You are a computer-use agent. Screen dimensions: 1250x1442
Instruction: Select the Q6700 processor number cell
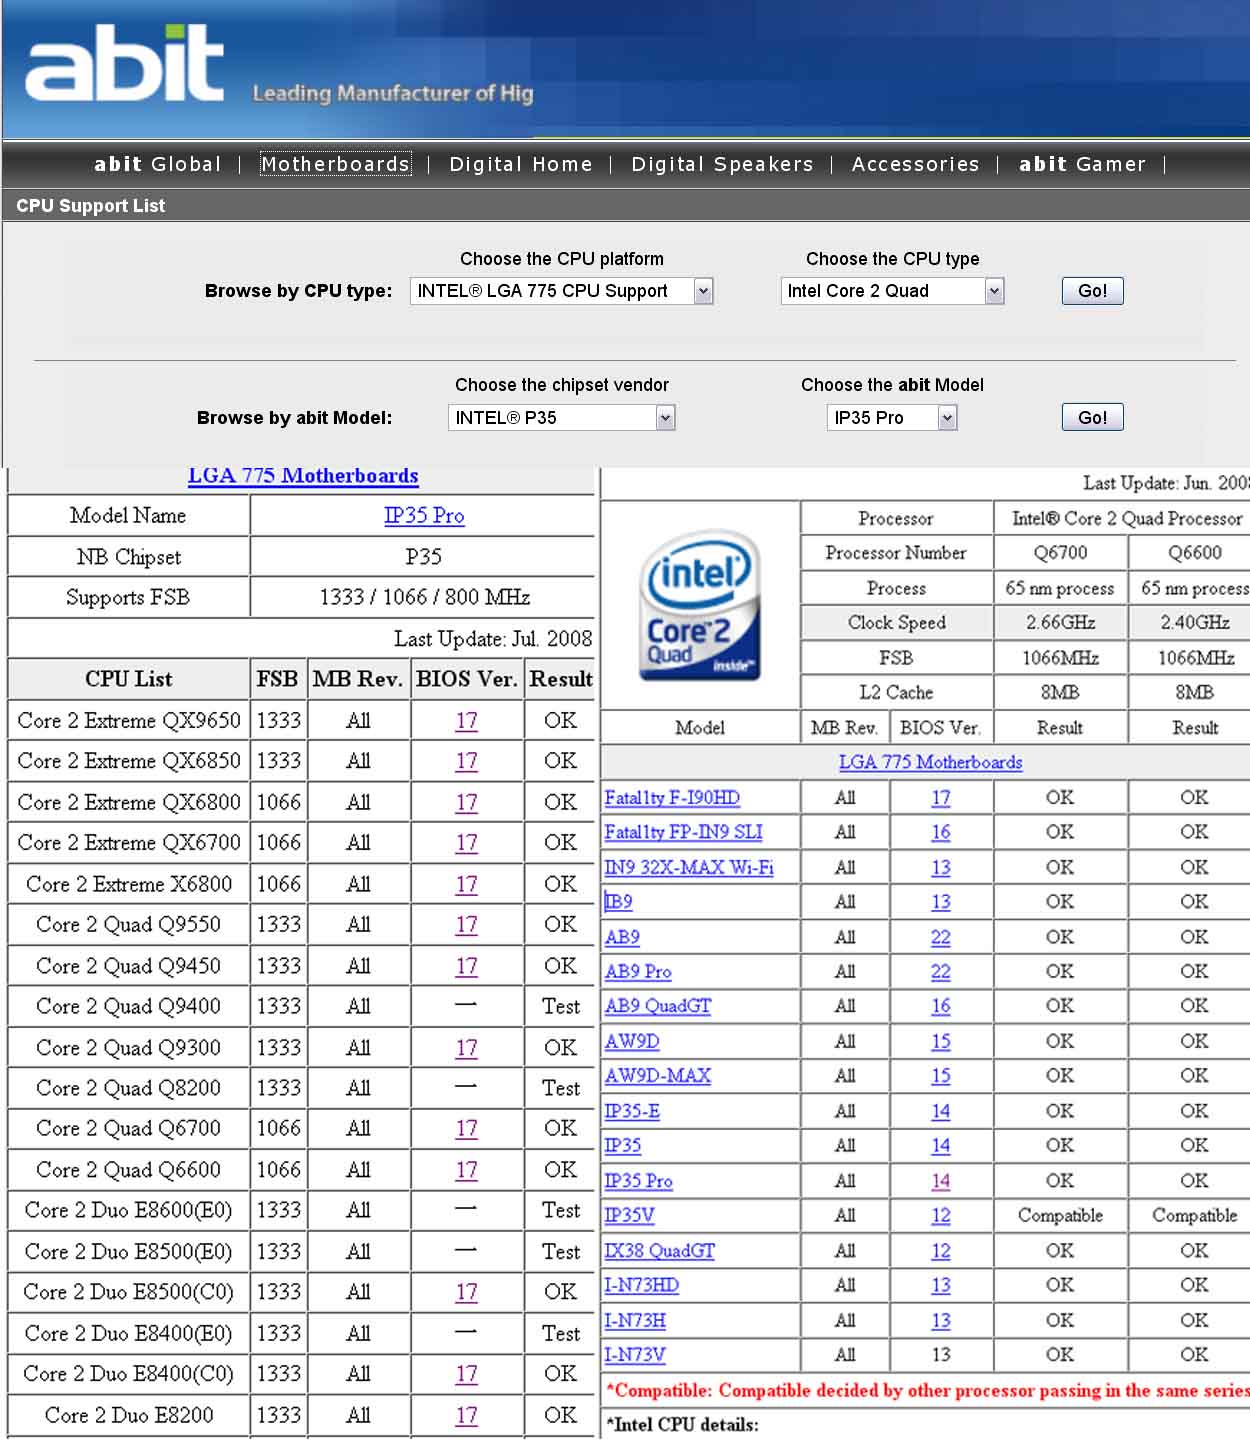pos(1060,553)
